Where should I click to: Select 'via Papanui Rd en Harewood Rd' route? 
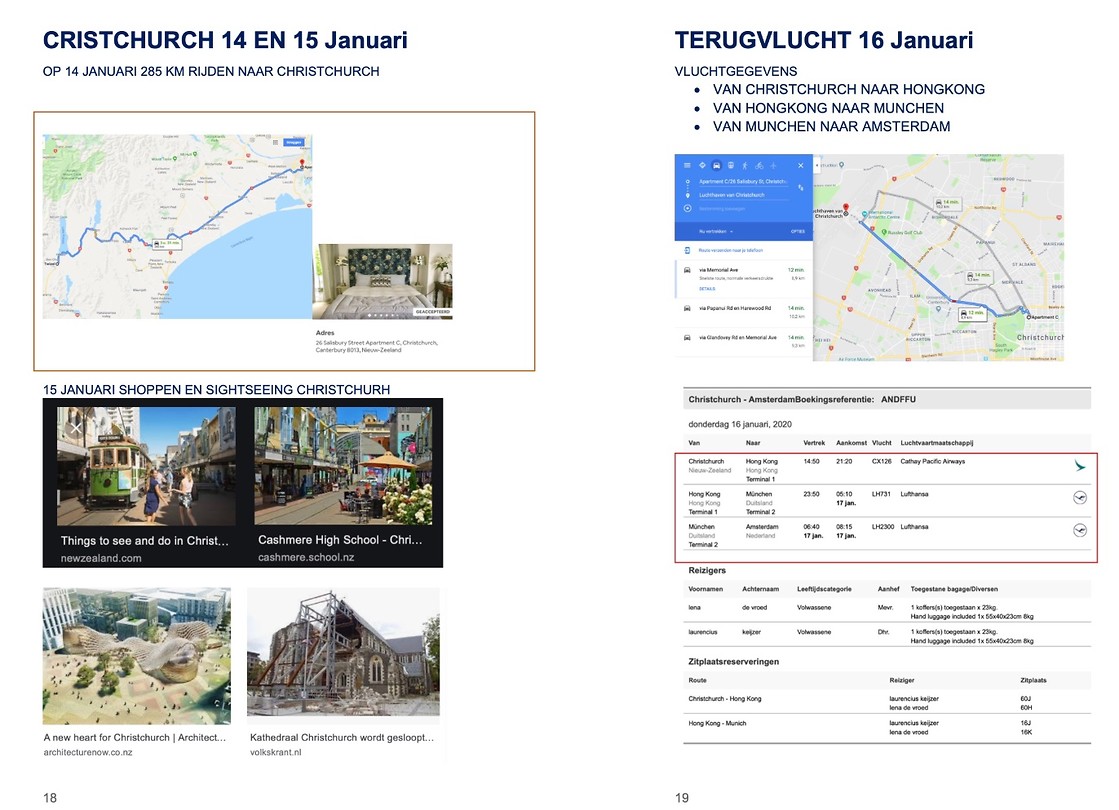pyautogui.click(x=744, y=313)
